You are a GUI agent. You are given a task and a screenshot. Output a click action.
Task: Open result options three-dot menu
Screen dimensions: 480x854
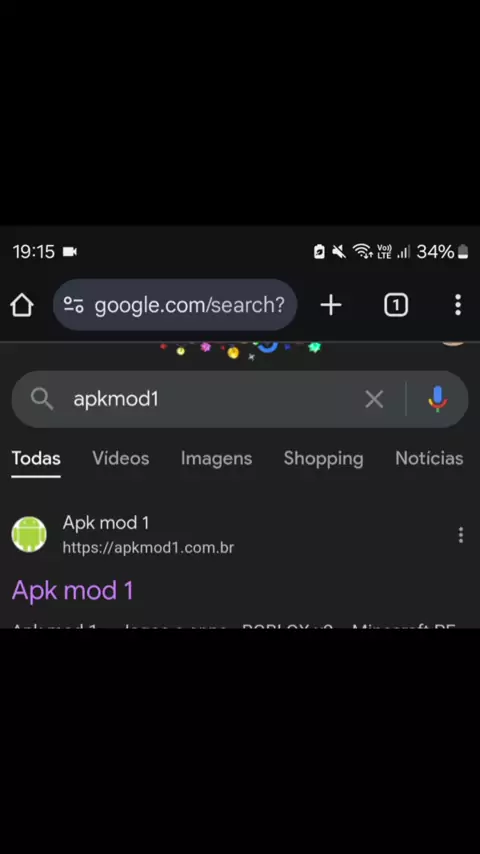[x=460, y=535]
